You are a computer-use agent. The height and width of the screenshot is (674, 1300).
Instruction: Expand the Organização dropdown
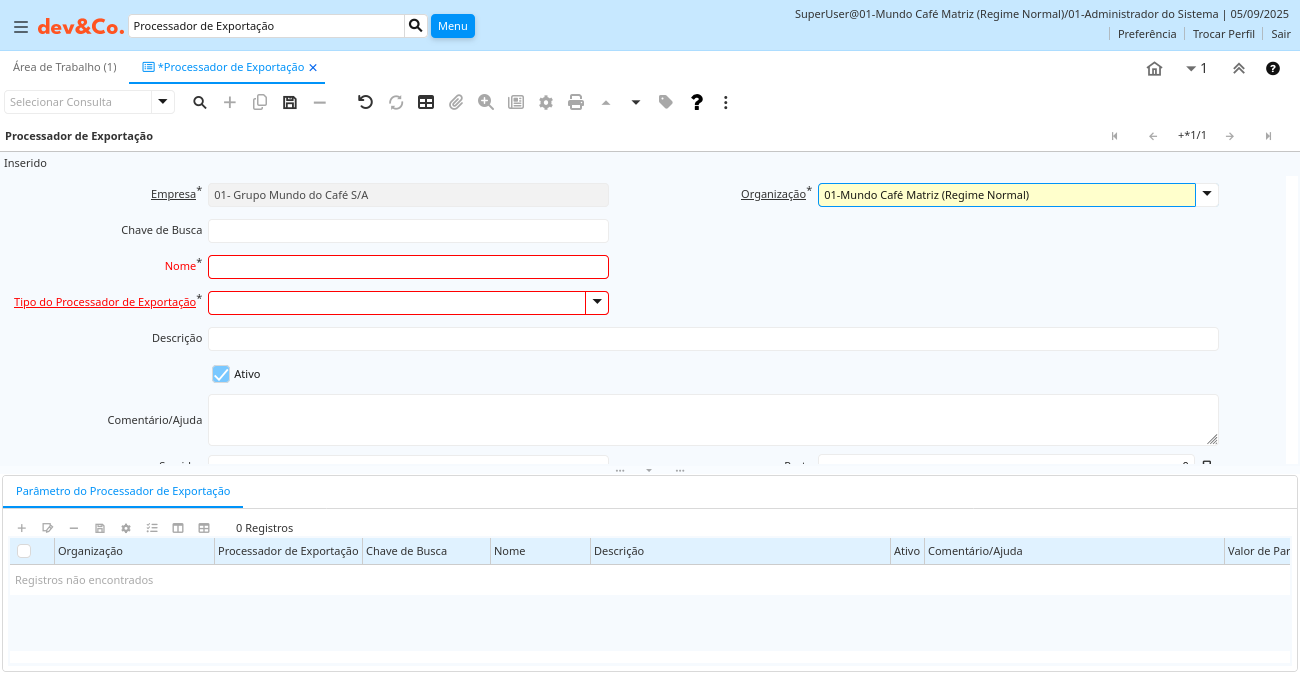pos(1207,195)
